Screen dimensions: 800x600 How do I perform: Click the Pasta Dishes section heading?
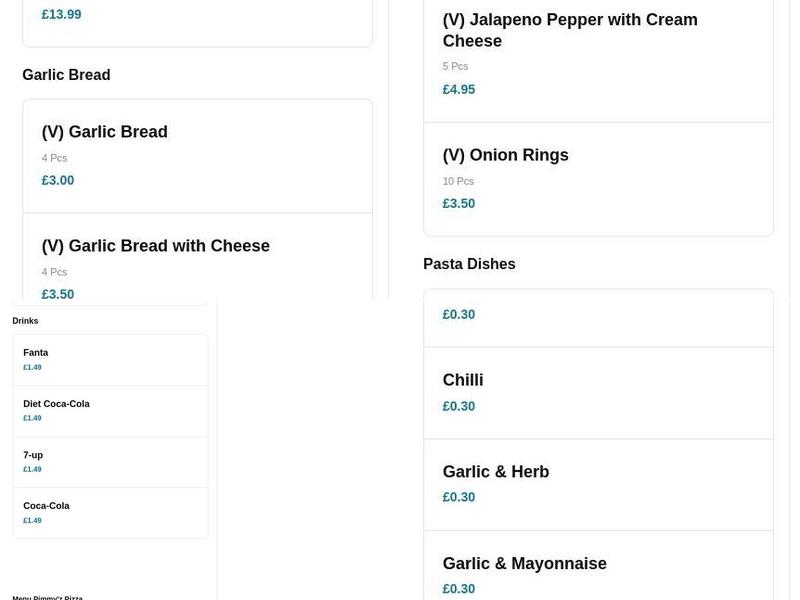(x=469, y=263)
